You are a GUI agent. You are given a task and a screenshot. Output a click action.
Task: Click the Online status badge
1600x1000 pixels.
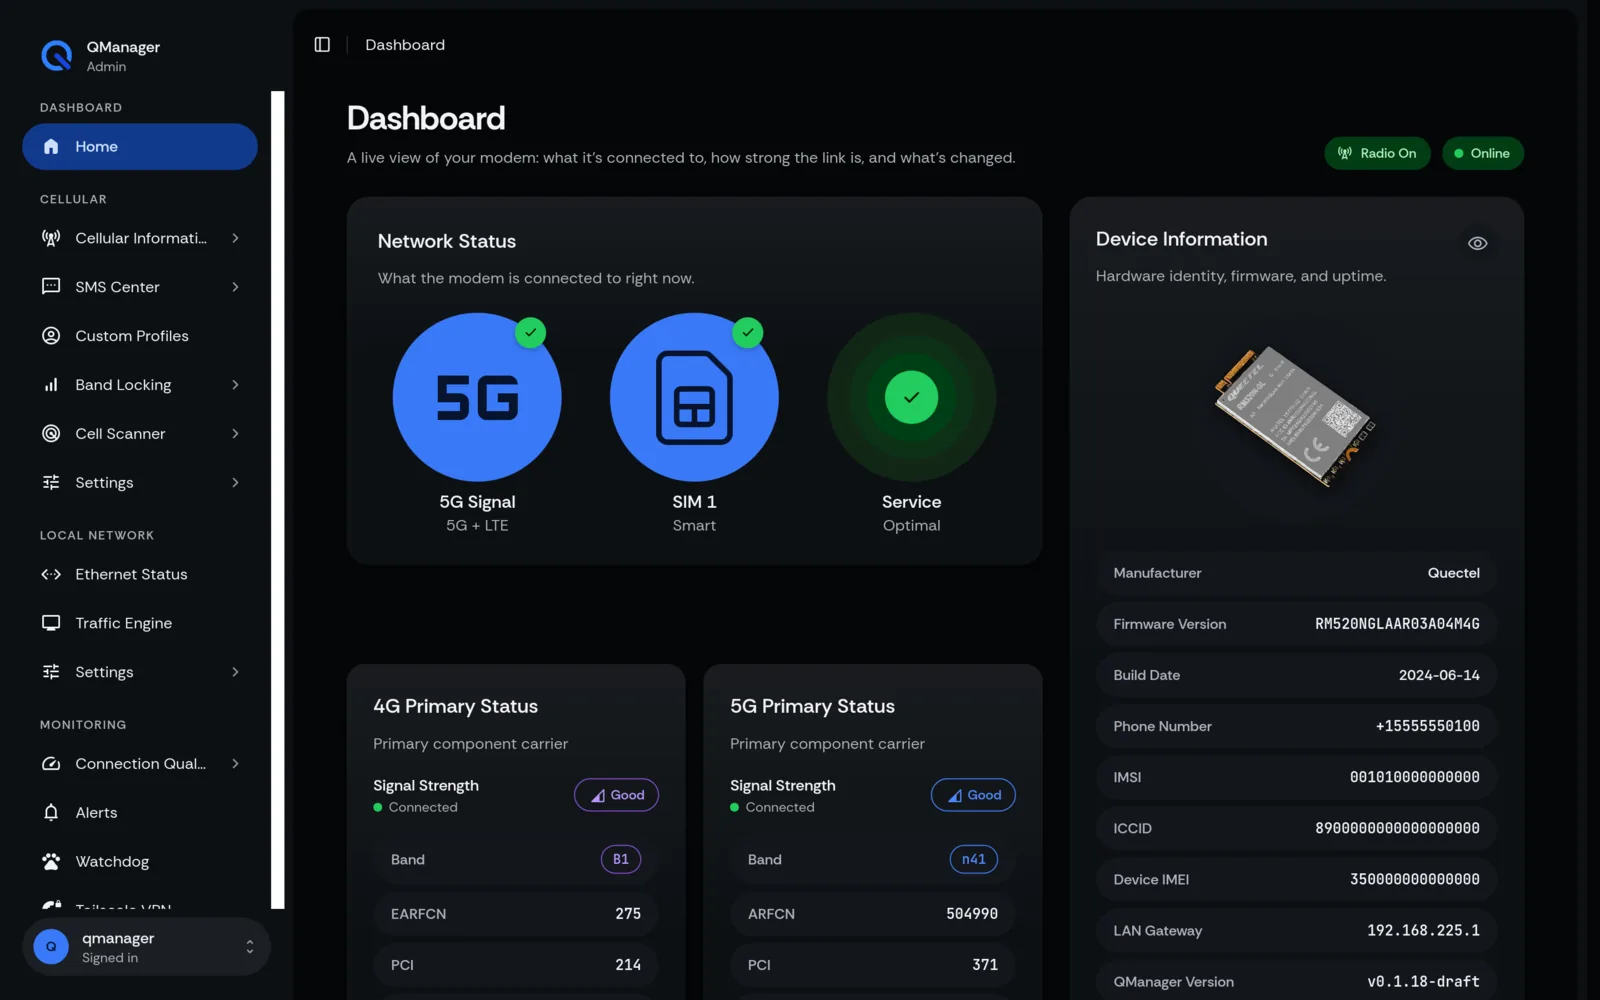point(1482,153)
